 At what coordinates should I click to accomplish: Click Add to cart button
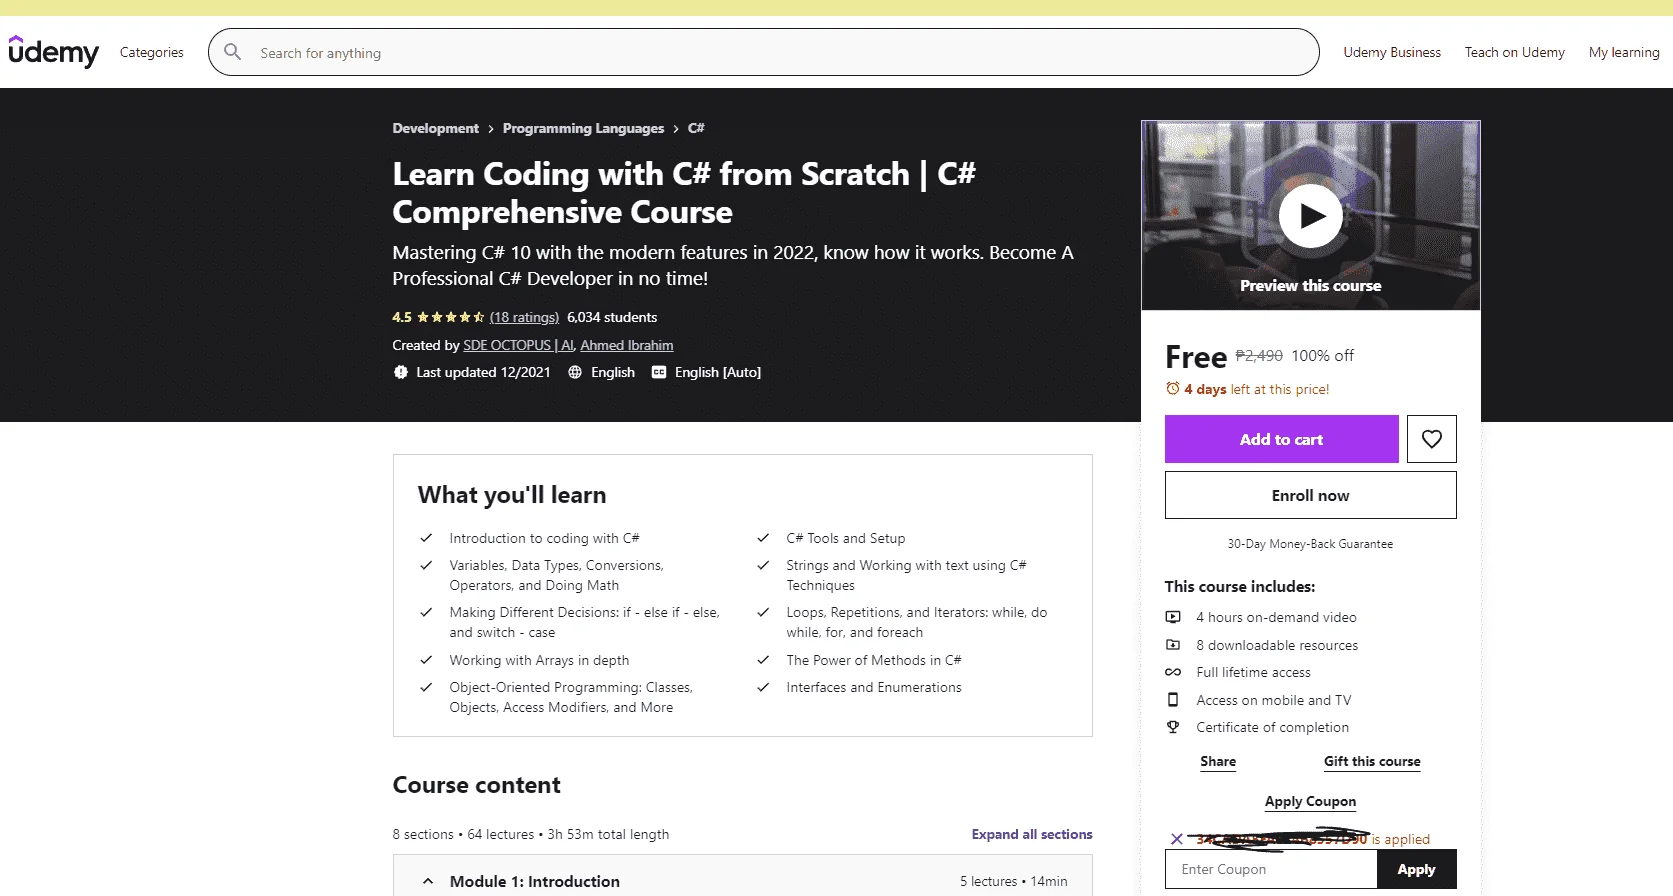1281,439
